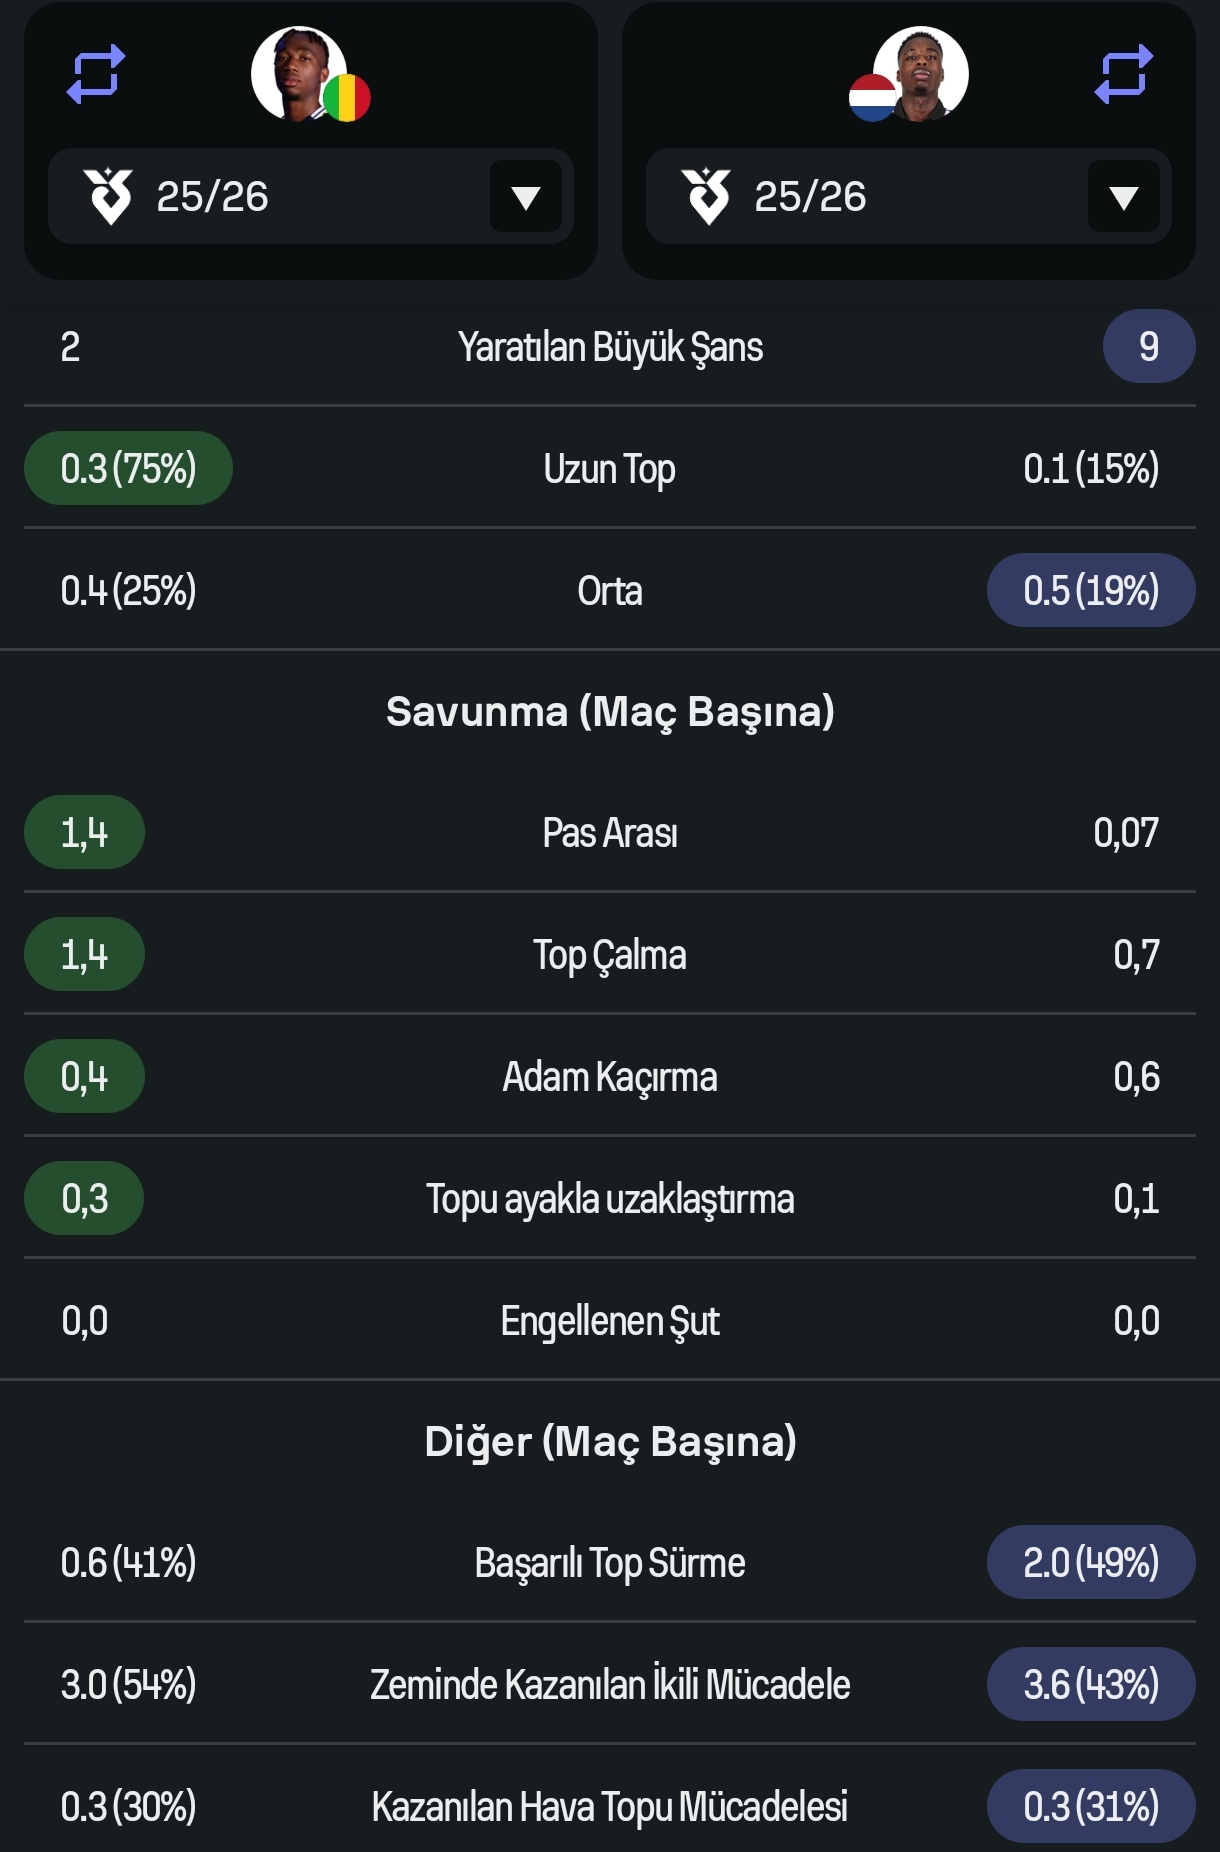Tap the swap icon for the right player
The image size is (1220, 1852).
coord(1124,74)
